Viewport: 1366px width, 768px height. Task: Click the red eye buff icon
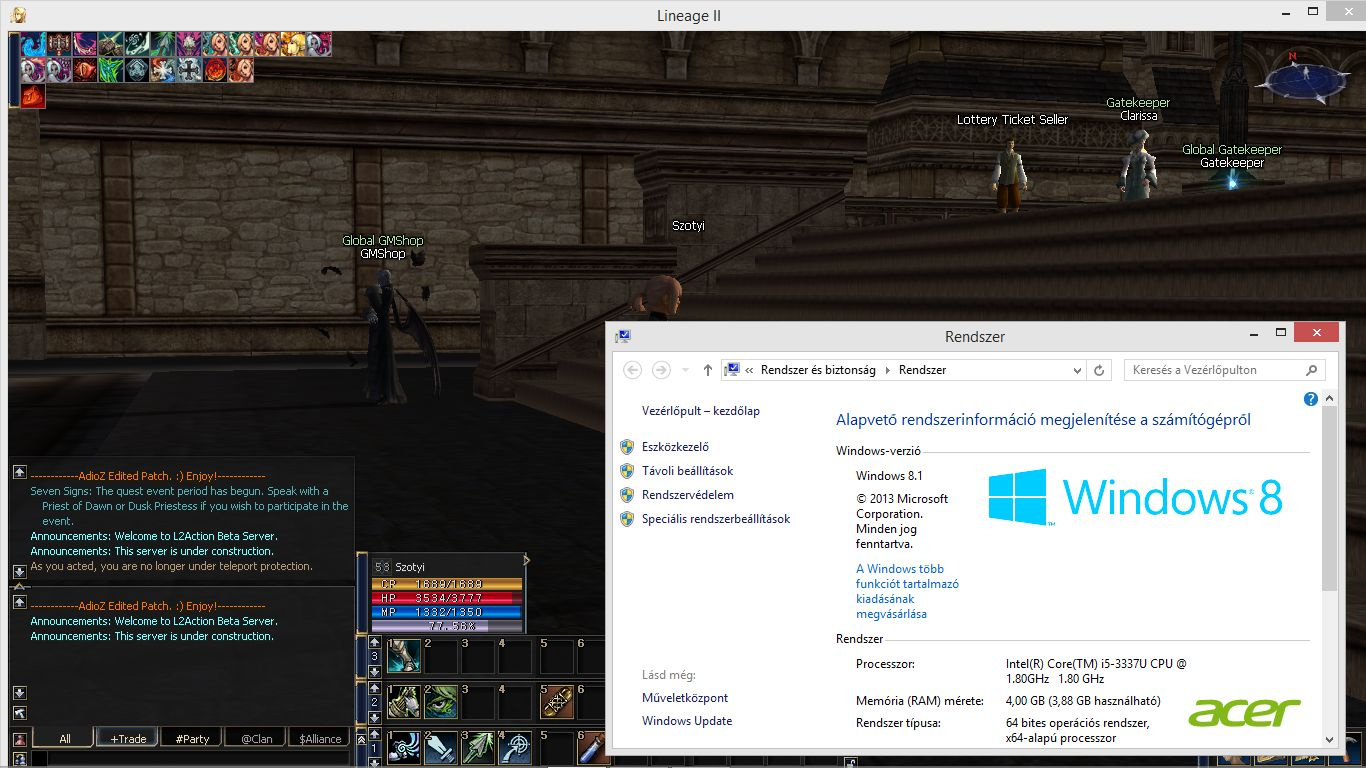(86, 70)
